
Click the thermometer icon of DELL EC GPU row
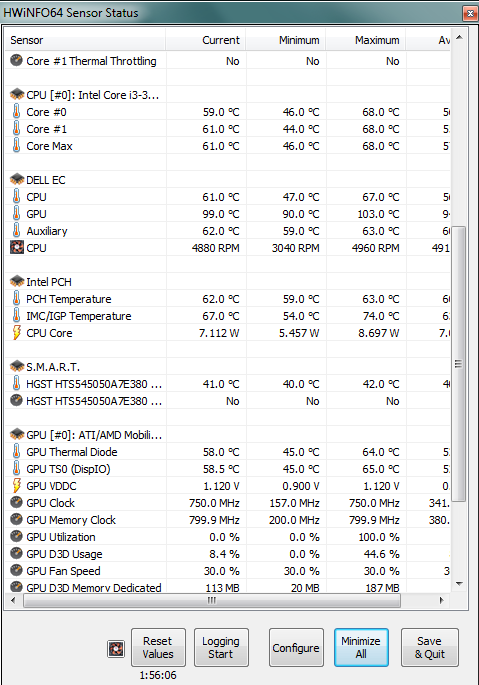(x=16, y=214)
